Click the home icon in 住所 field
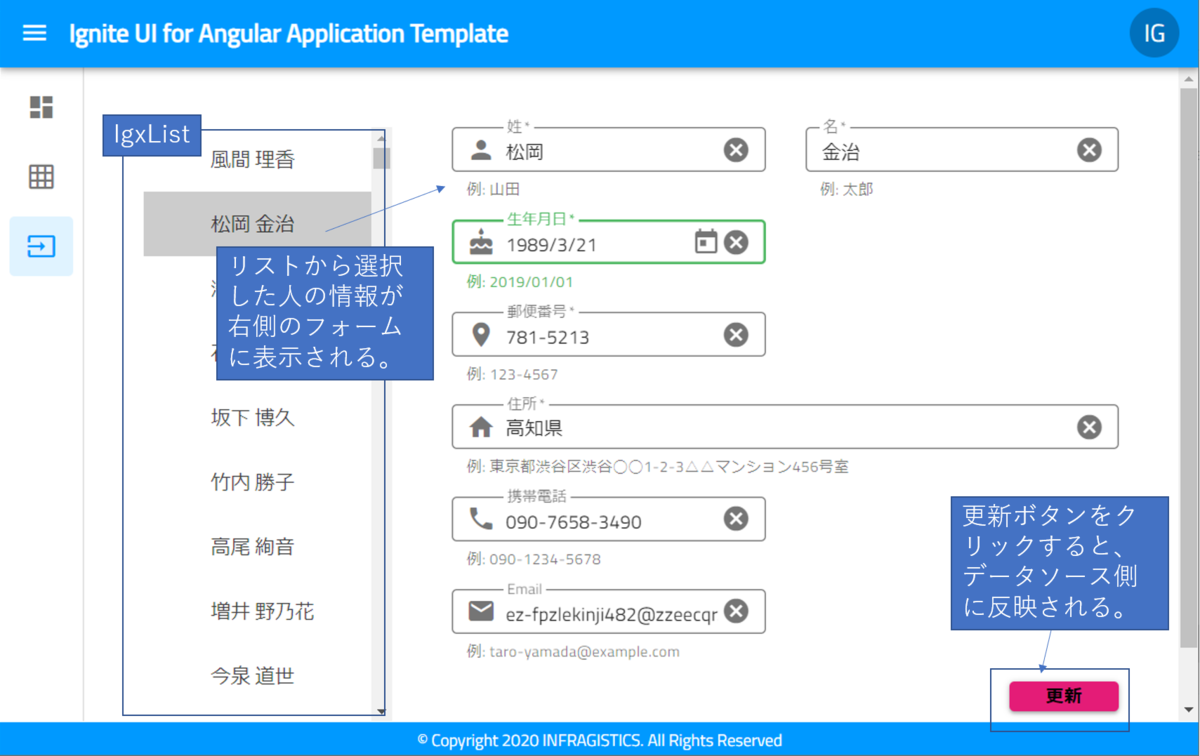This screenshot has width=1200, height=756. pos(481,427)
